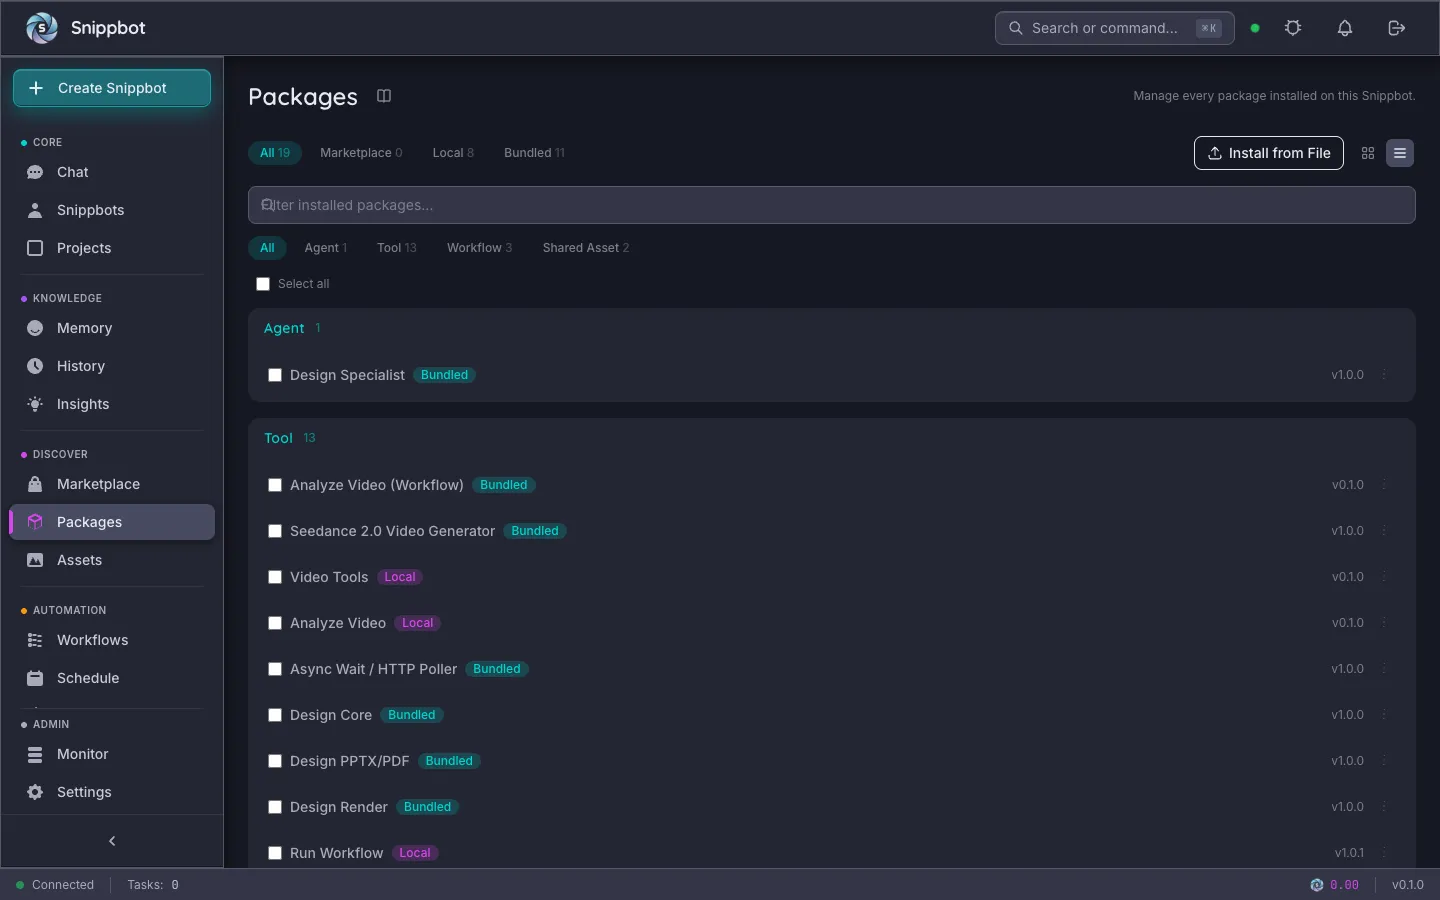The image size is (1440, 900).
Task: Click the logout icon in the header
Action: click(x=1397, y=28)
